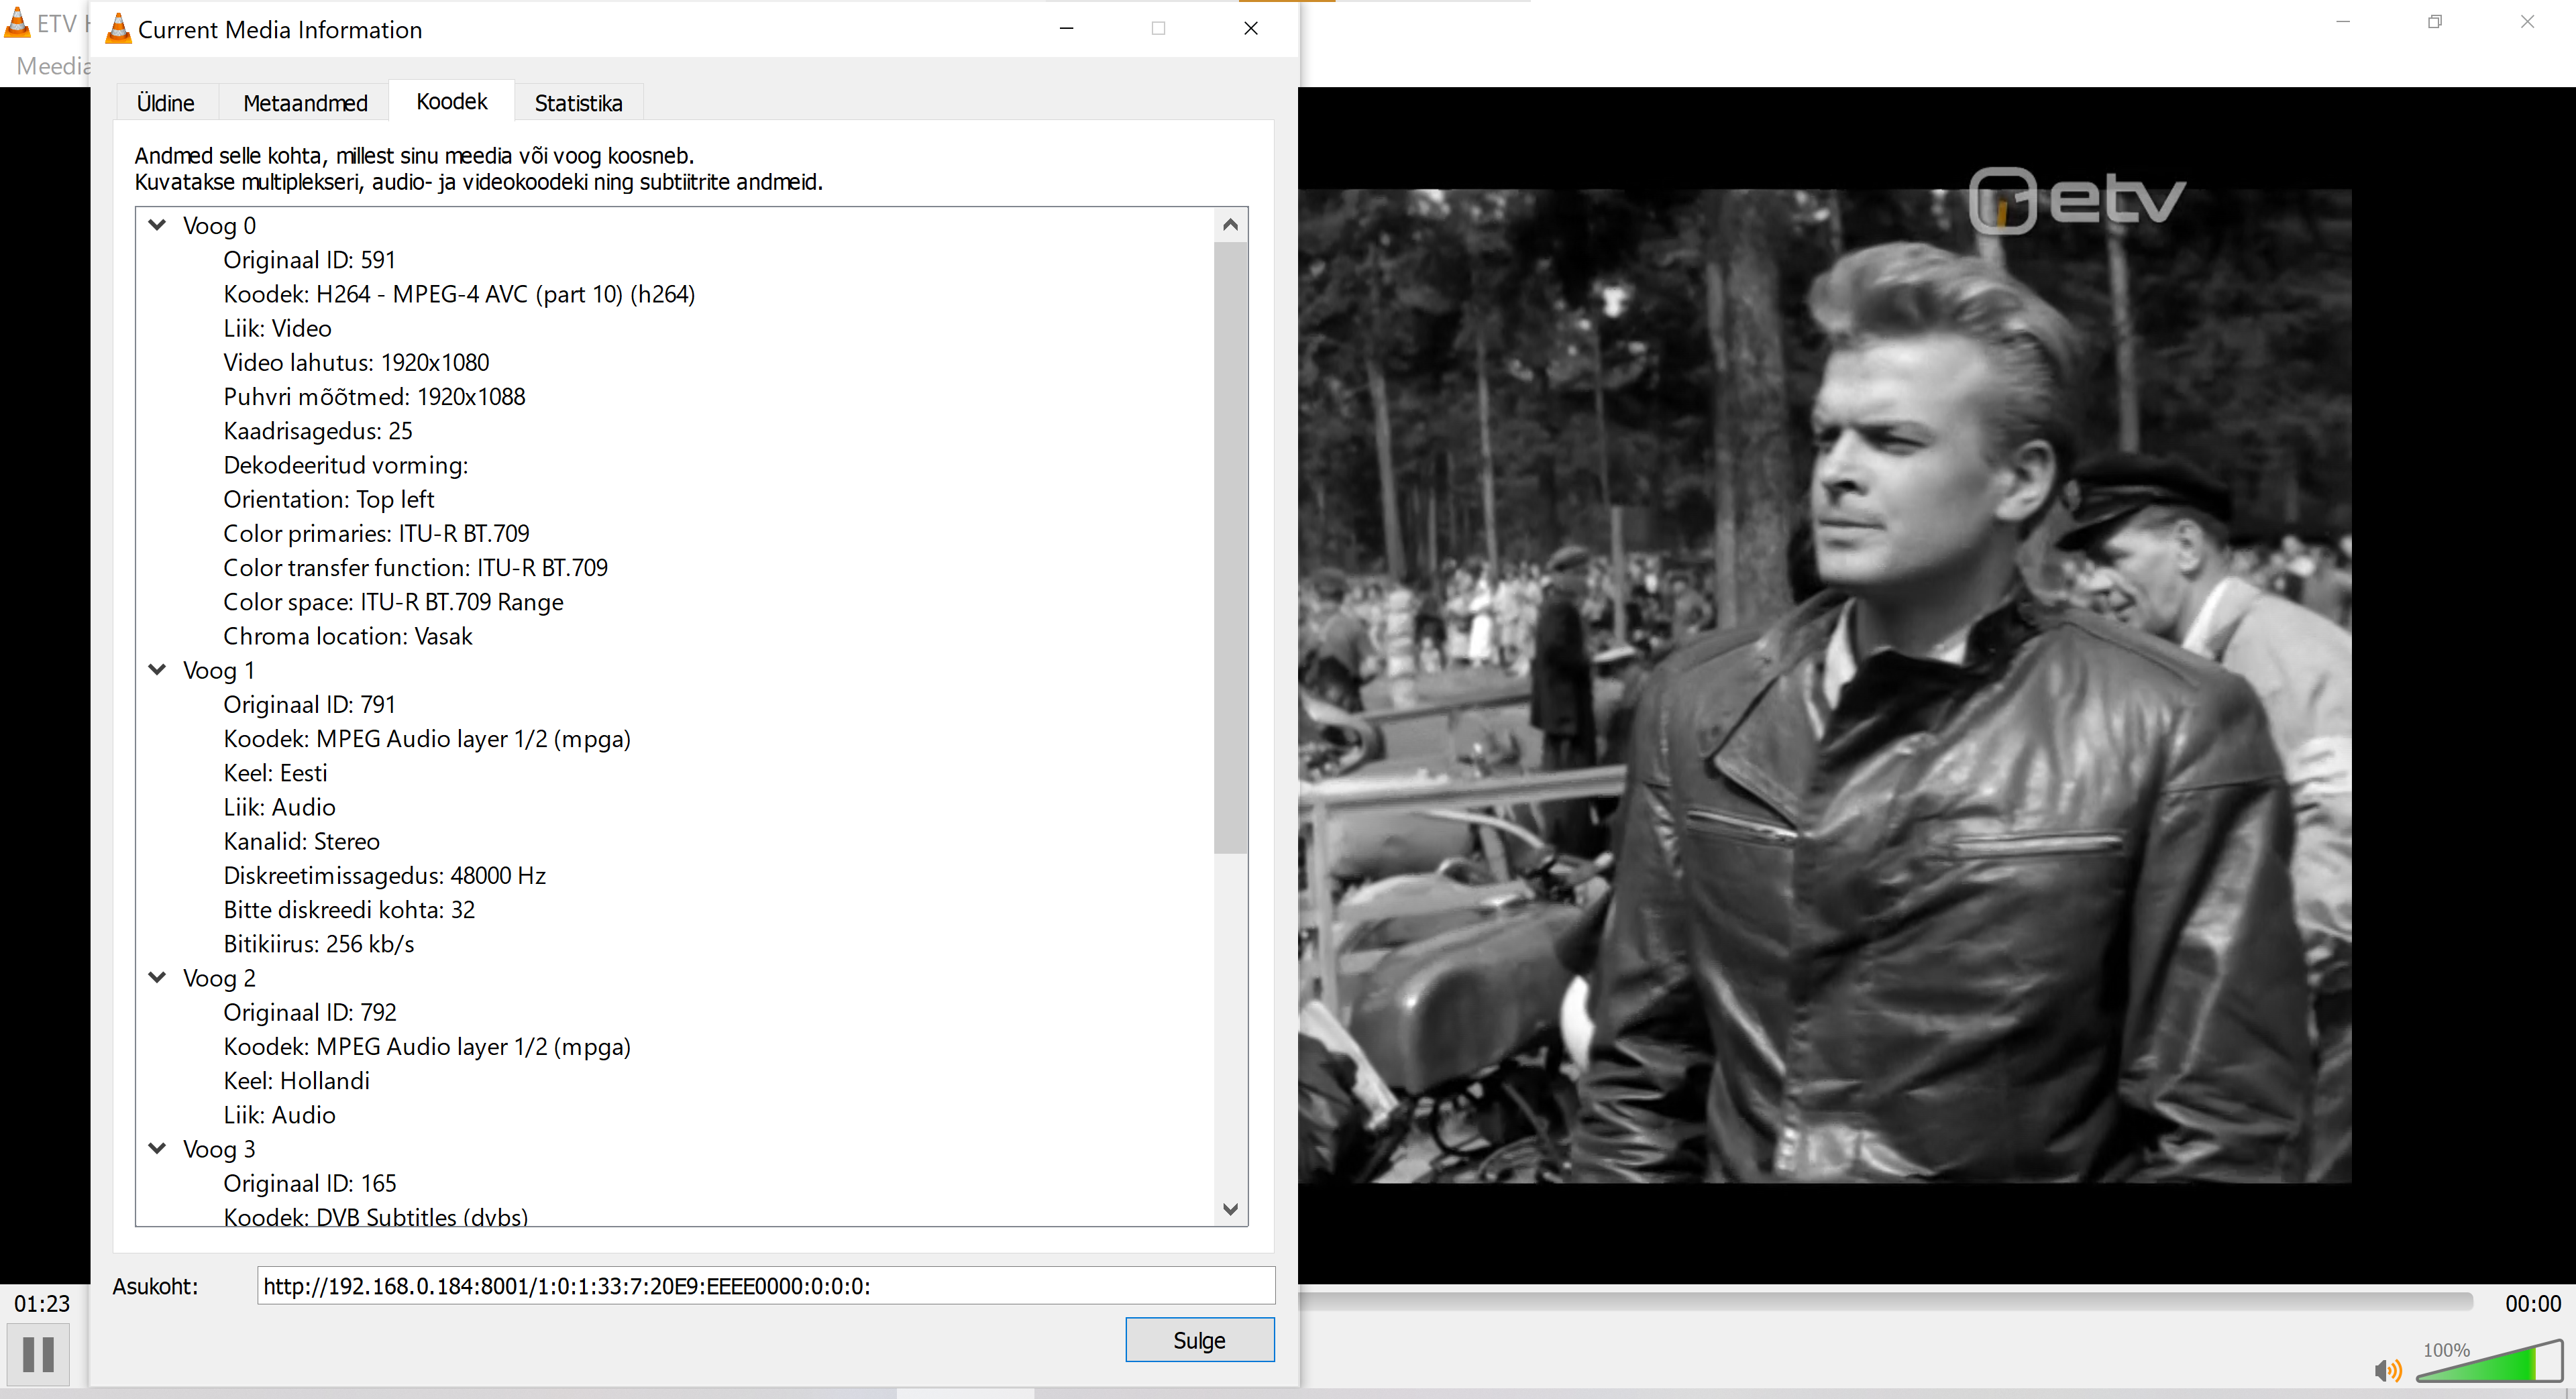
Task: Select row 'Koodek: DVB Subtitles (dvbs)'
Action: (x=375, y=1216)
